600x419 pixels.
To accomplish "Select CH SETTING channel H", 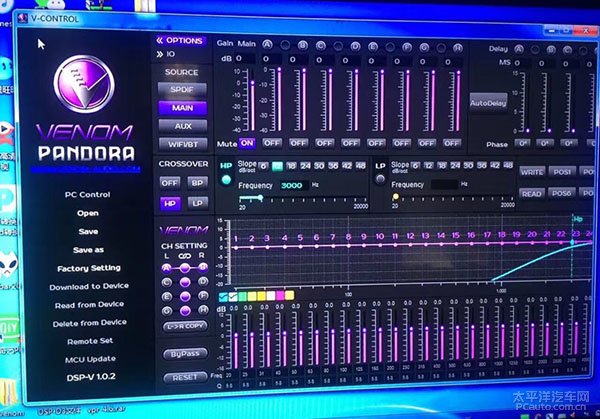I will [204, 310].
